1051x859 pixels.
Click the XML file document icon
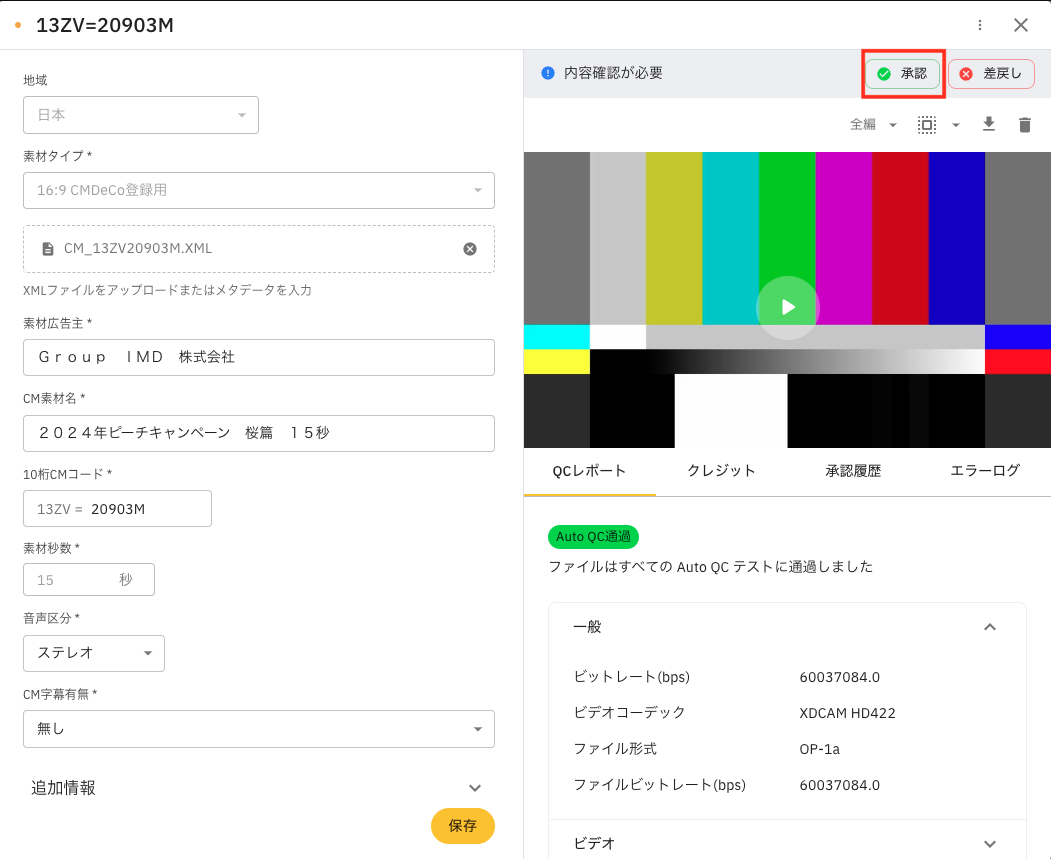pyautogui.click(x=48, y=249)
